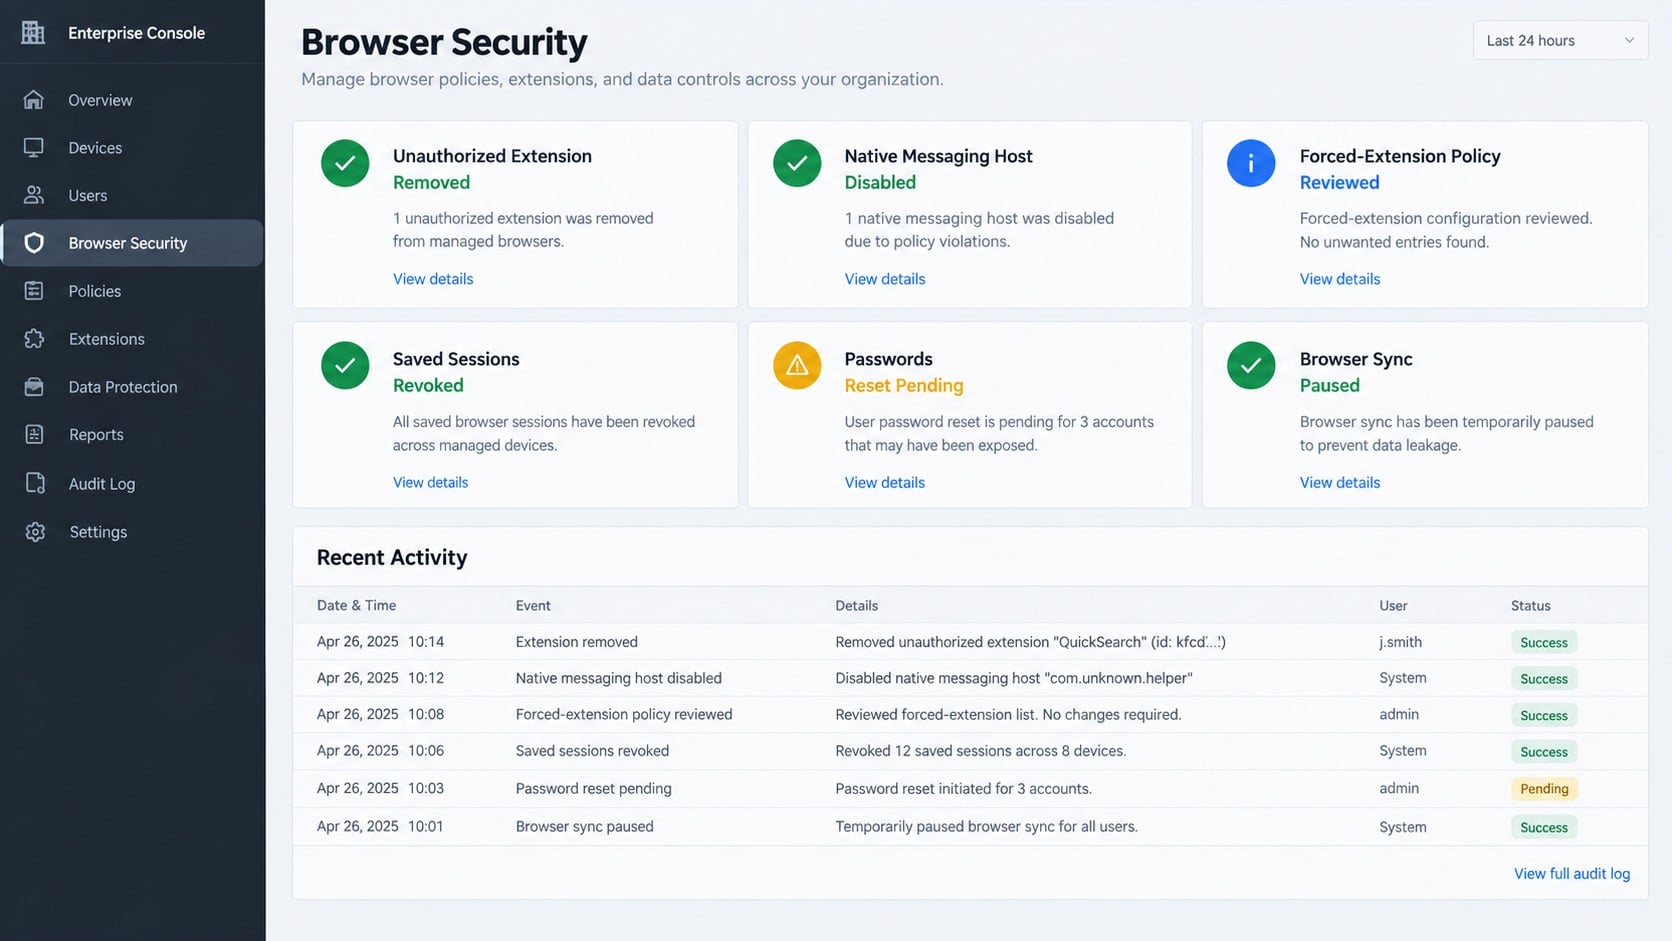View details for Passwords card
This screenshot has width=1672, height=941.
885,482
